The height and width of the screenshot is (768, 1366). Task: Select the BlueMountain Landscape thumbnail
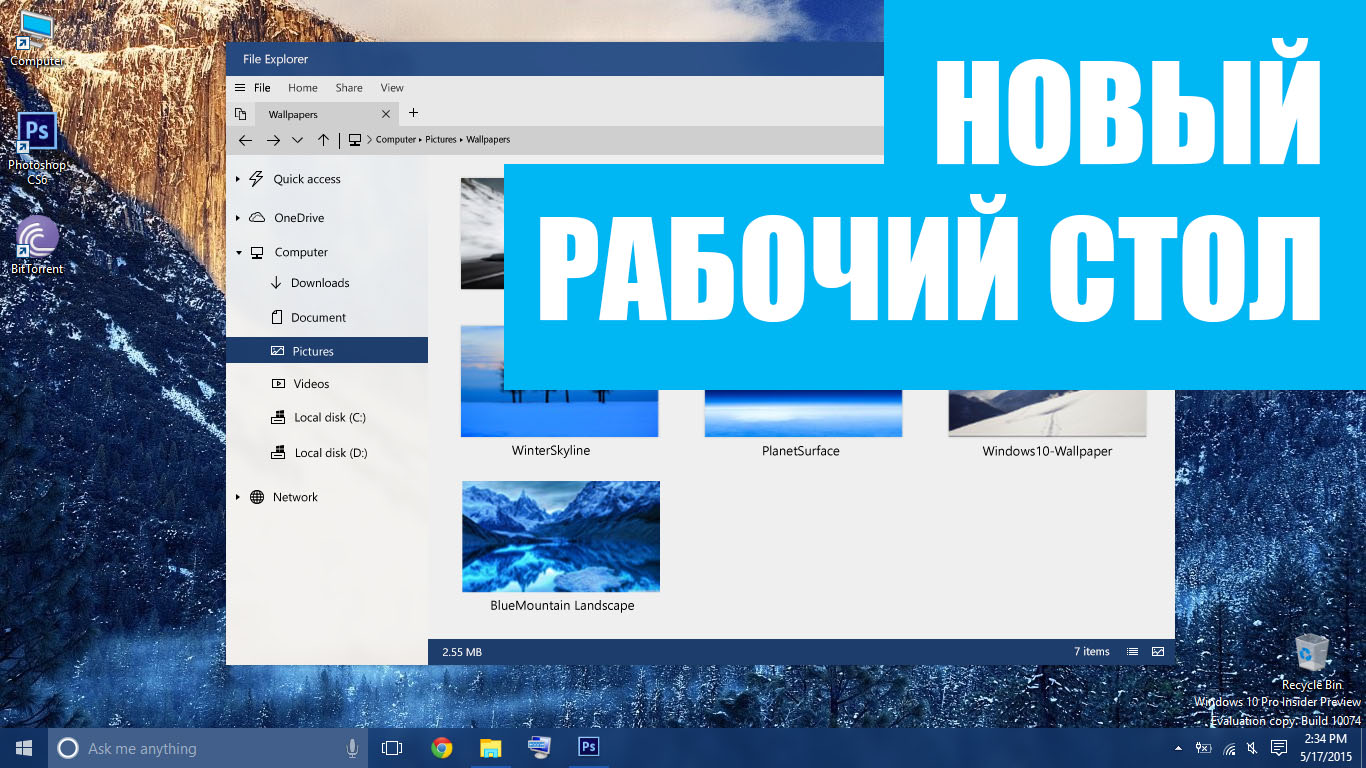coord(561,537)
